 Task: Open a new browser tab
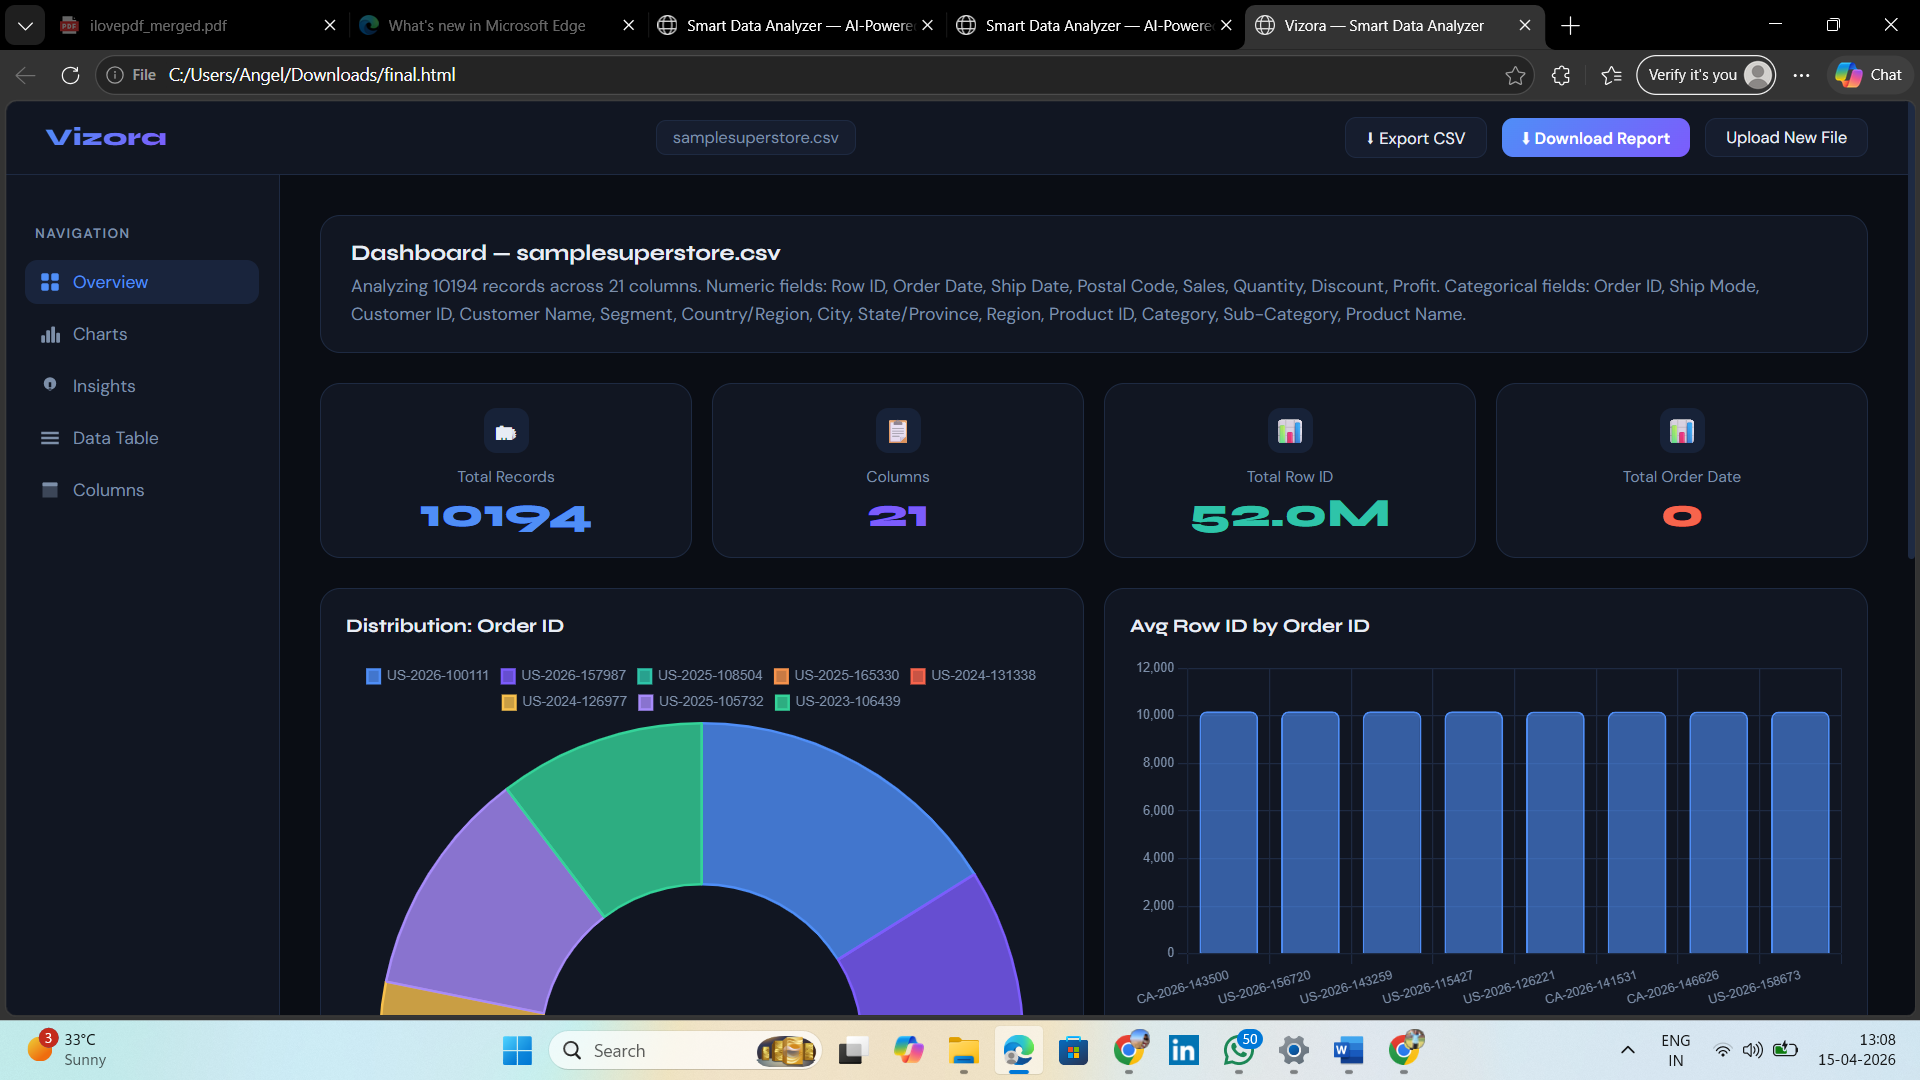click(x=1570, y=26)
